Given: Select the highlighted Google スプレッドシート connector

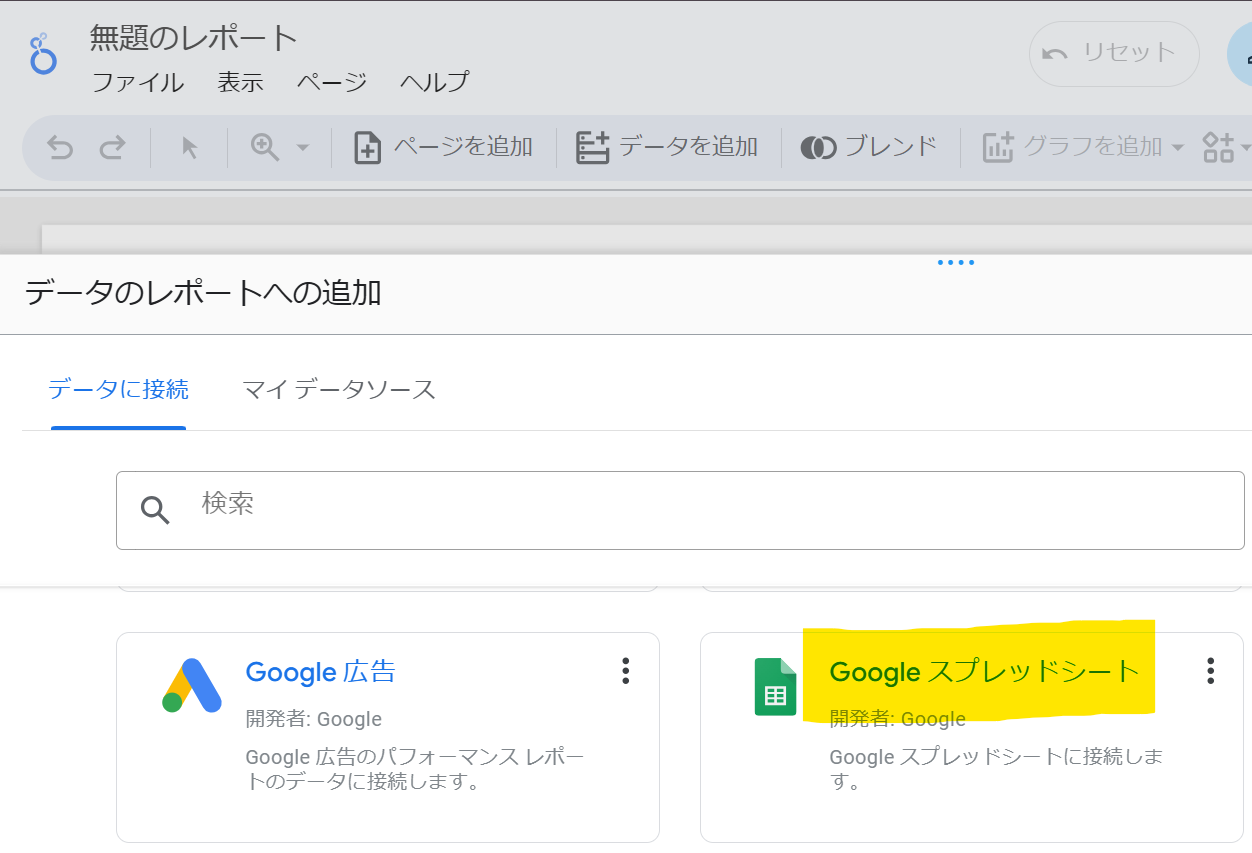Looking at the screenshot, I should pos(985,672).
